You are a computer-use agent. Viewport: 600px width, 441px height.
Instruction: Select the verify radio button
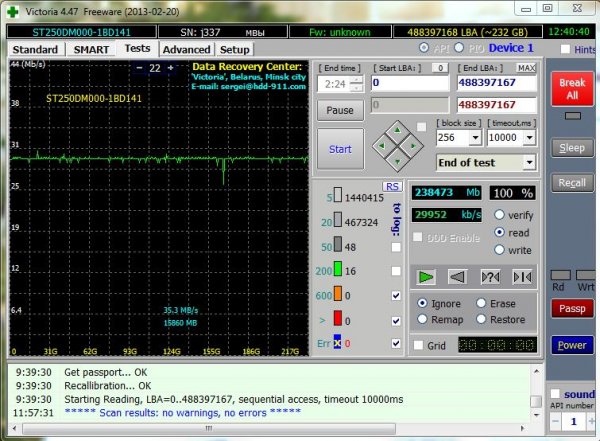pyautogui.click(x=499, y=215)
